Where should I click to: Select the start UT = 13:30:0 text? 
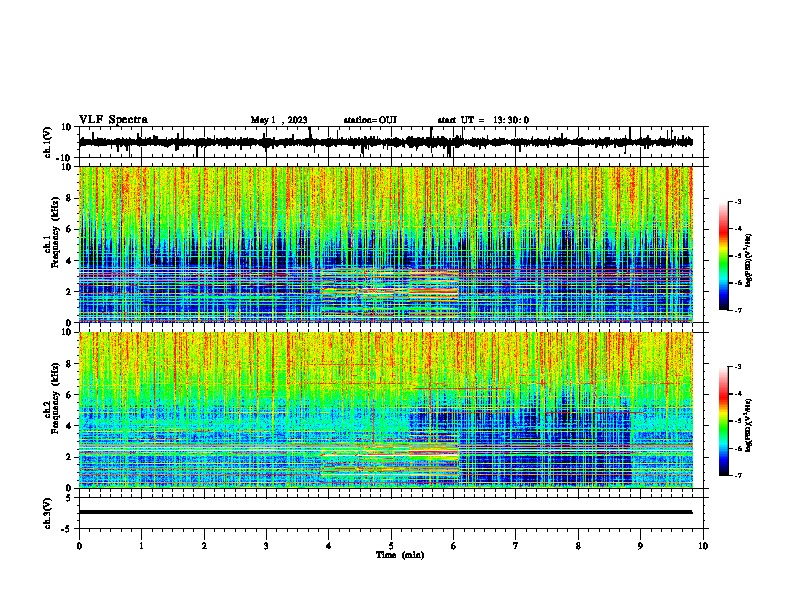point(483,120)
